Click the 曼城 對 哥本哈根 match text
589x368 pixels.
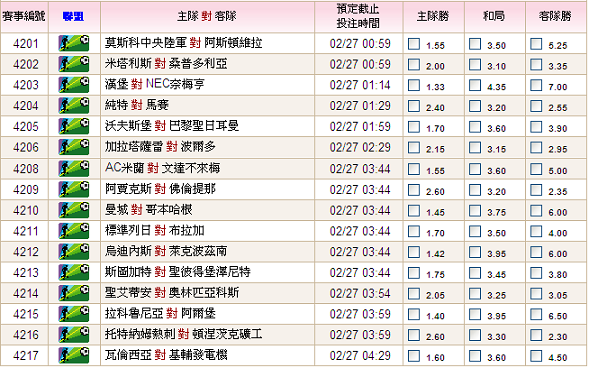coord(149,210)
